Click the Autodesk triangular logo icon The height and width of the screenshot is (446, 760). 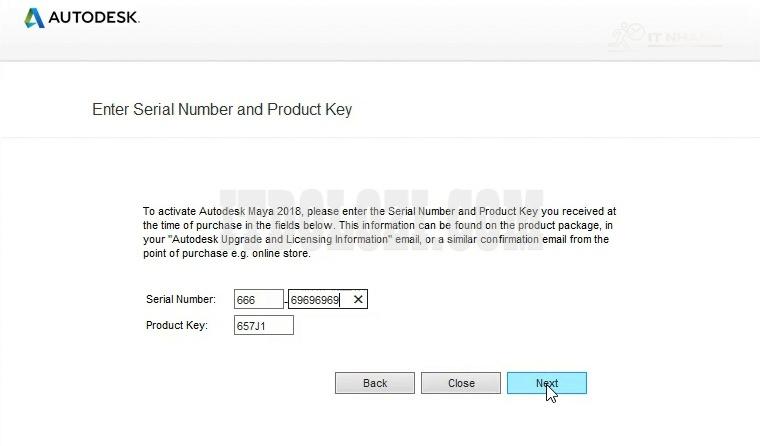pos(34,18)
